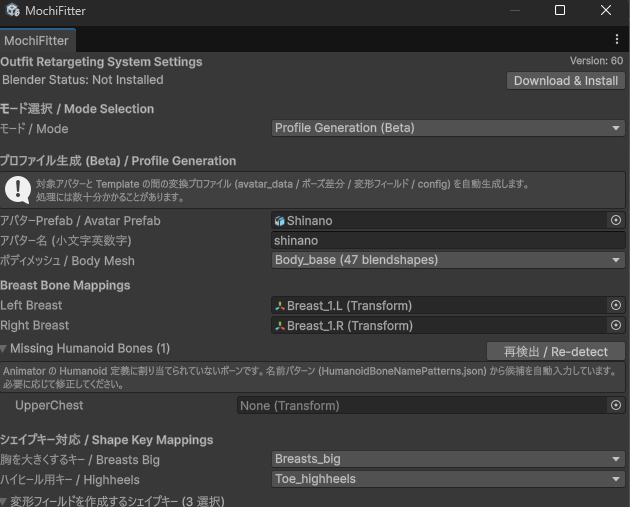Click the MochiFitter window title icon
The height and width of the screenshot is (507, 630).
(13, 10)
